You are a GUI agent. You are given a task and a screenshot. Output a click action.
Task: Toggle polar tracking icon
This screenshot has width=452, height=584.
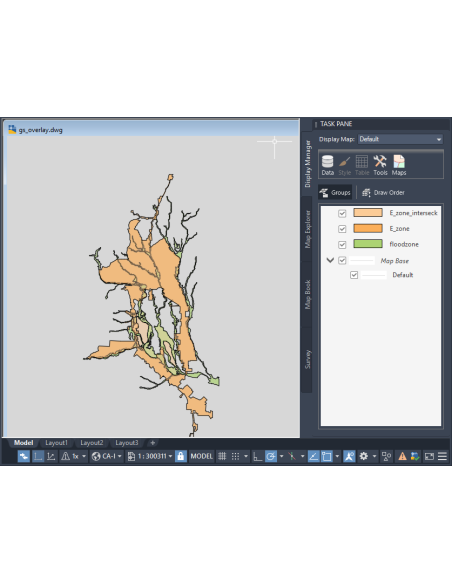click(x=271, y=456)
